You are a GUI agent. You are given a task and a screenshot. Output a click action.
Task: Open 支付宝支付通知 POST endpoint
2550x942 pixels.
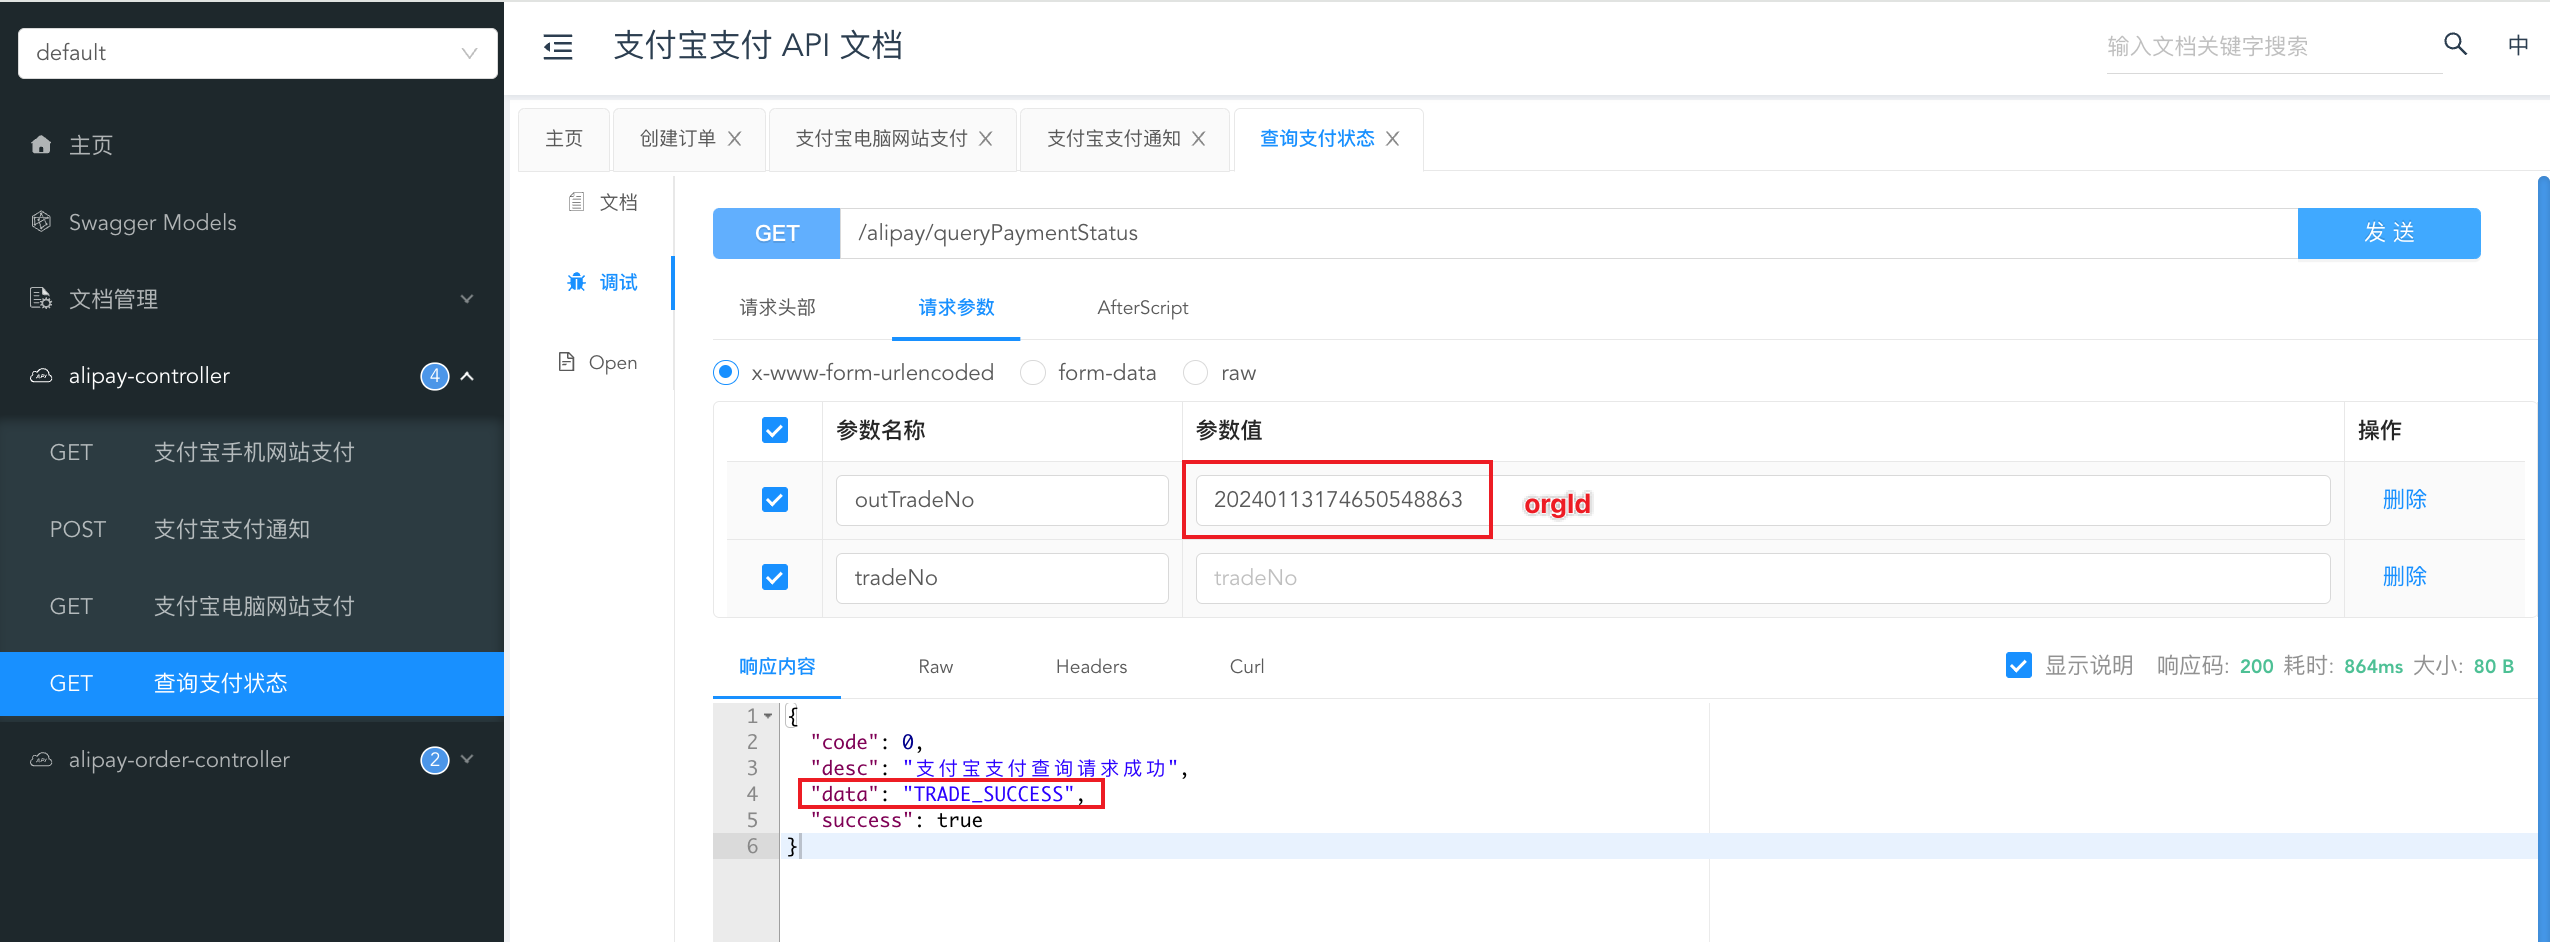(x=252, y=530)
